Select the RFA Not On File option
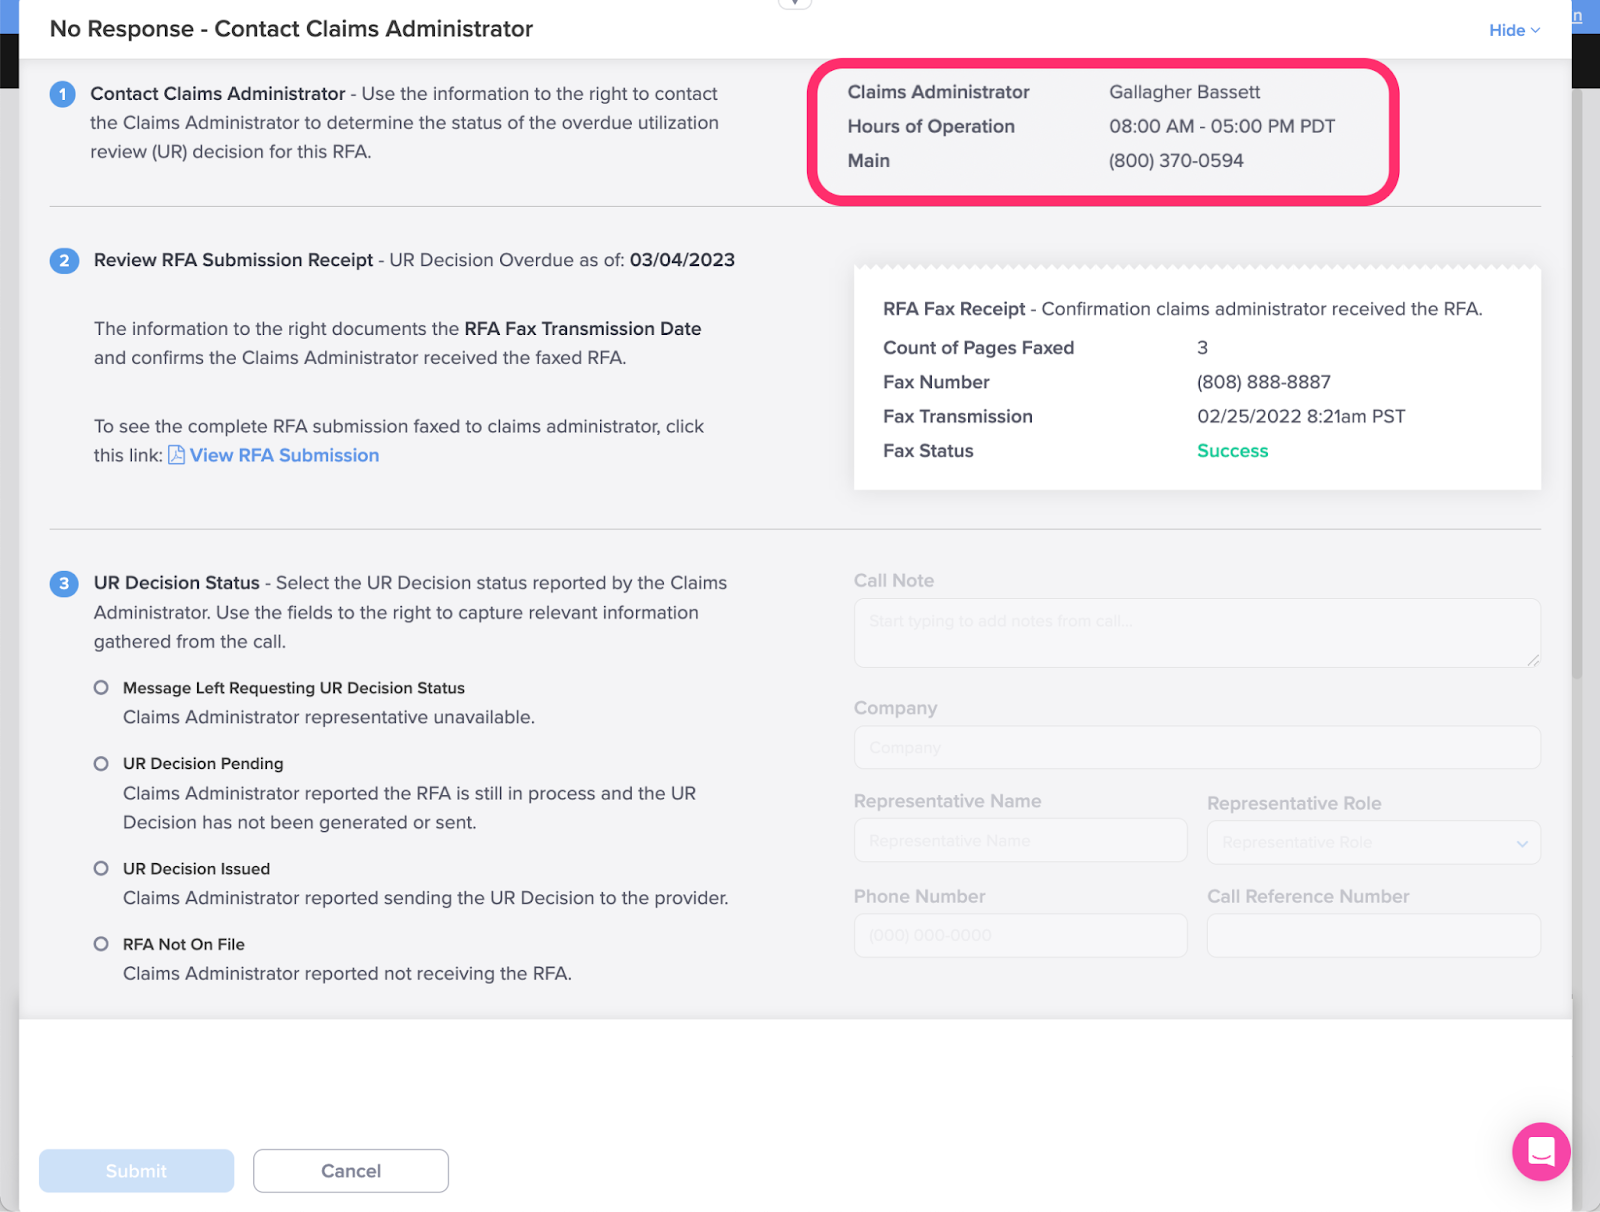 pyautogui.click(x=101, y=944)
